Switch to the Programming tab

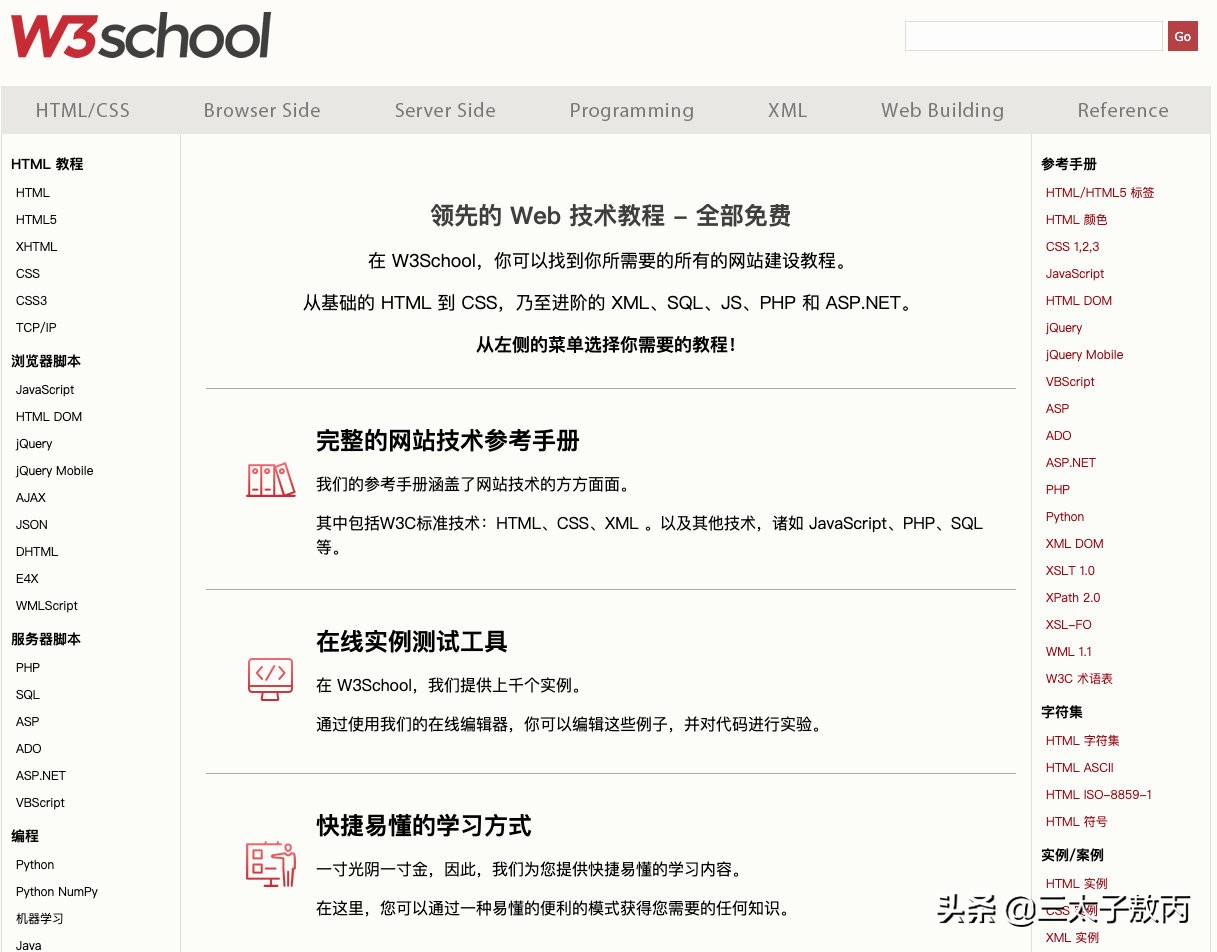click(x=632, y=110)
